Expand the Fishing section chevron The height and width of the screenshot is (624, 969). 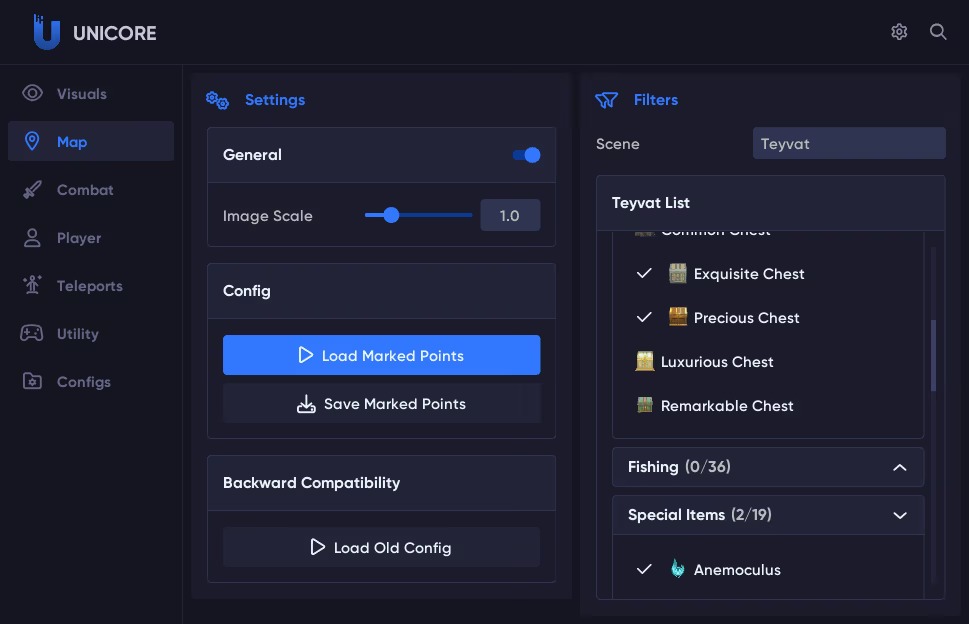[900, 467]
